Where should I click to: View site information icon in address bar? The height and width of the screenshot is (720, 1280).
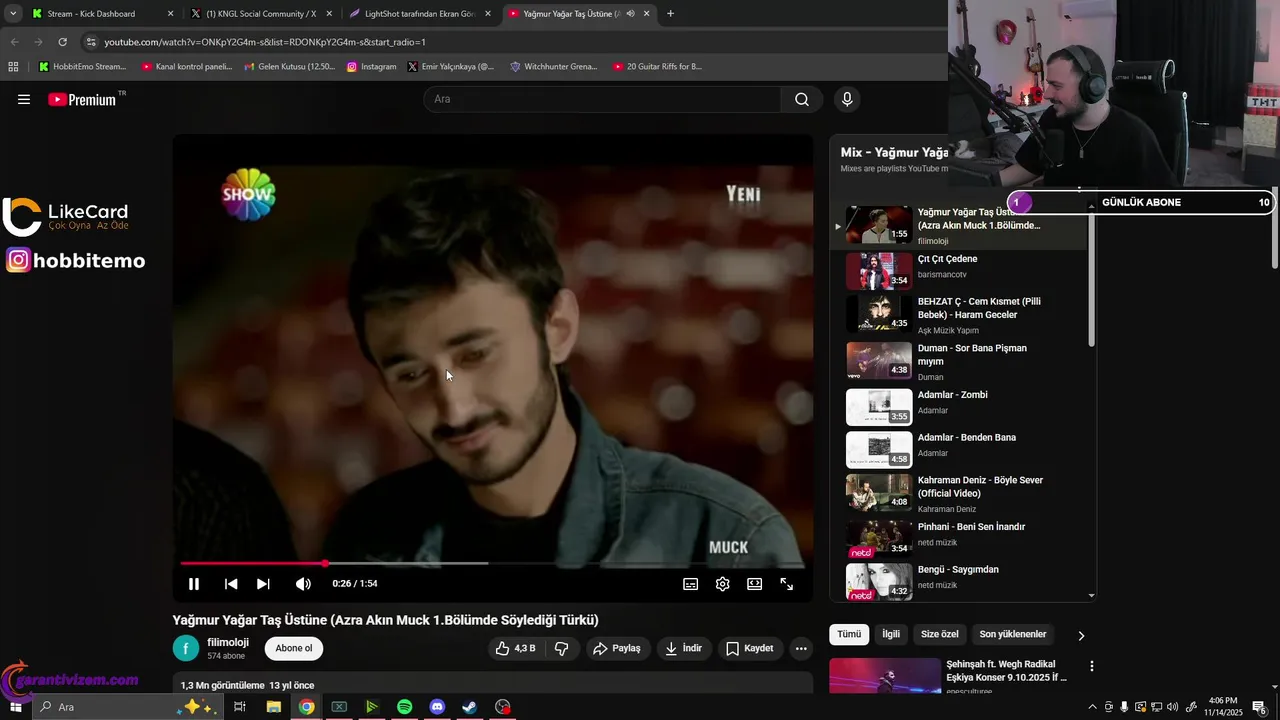click(91, 42)
